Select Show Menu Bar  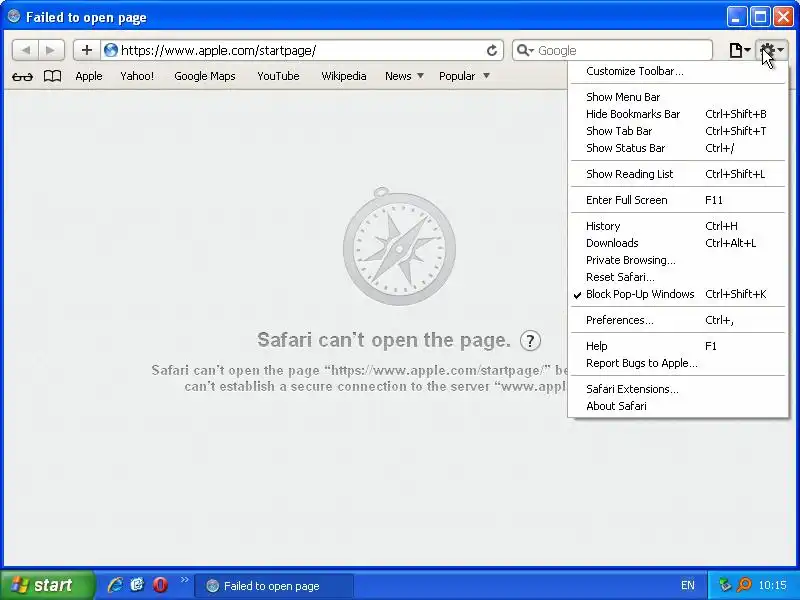(x=678, y=97)
